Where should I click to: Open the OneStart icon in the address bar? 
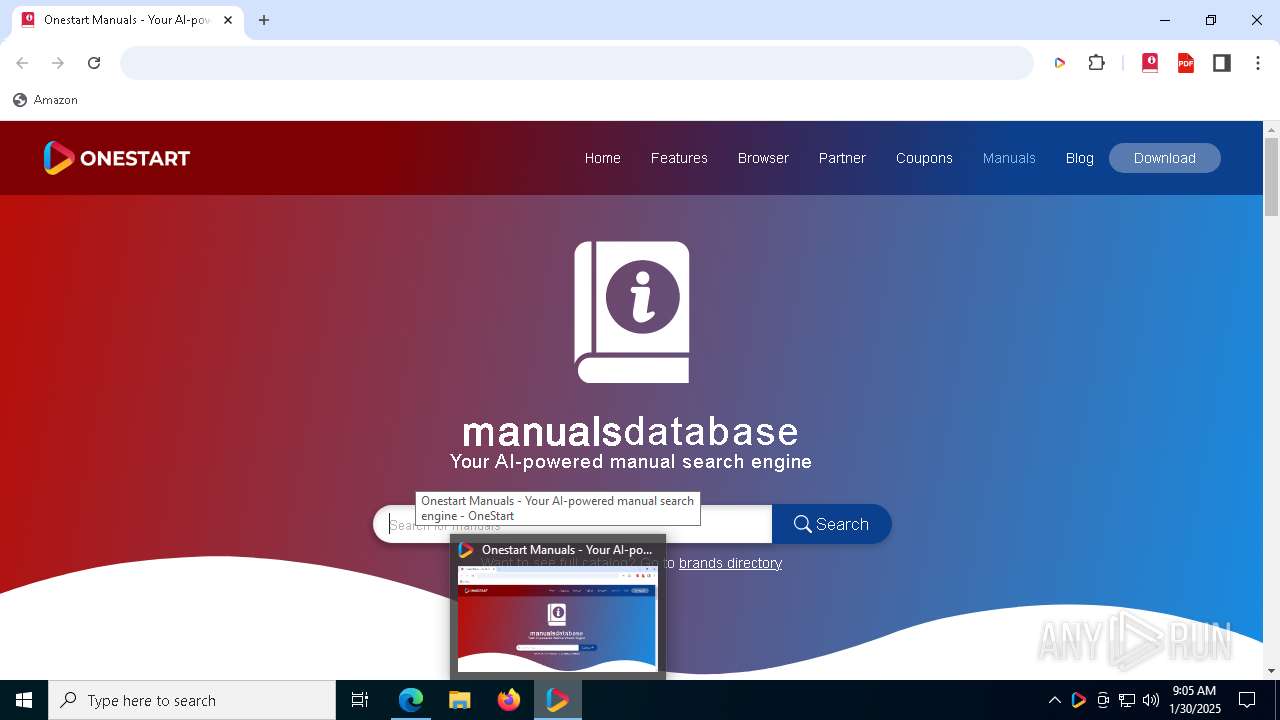click(x=1060, y=63)
